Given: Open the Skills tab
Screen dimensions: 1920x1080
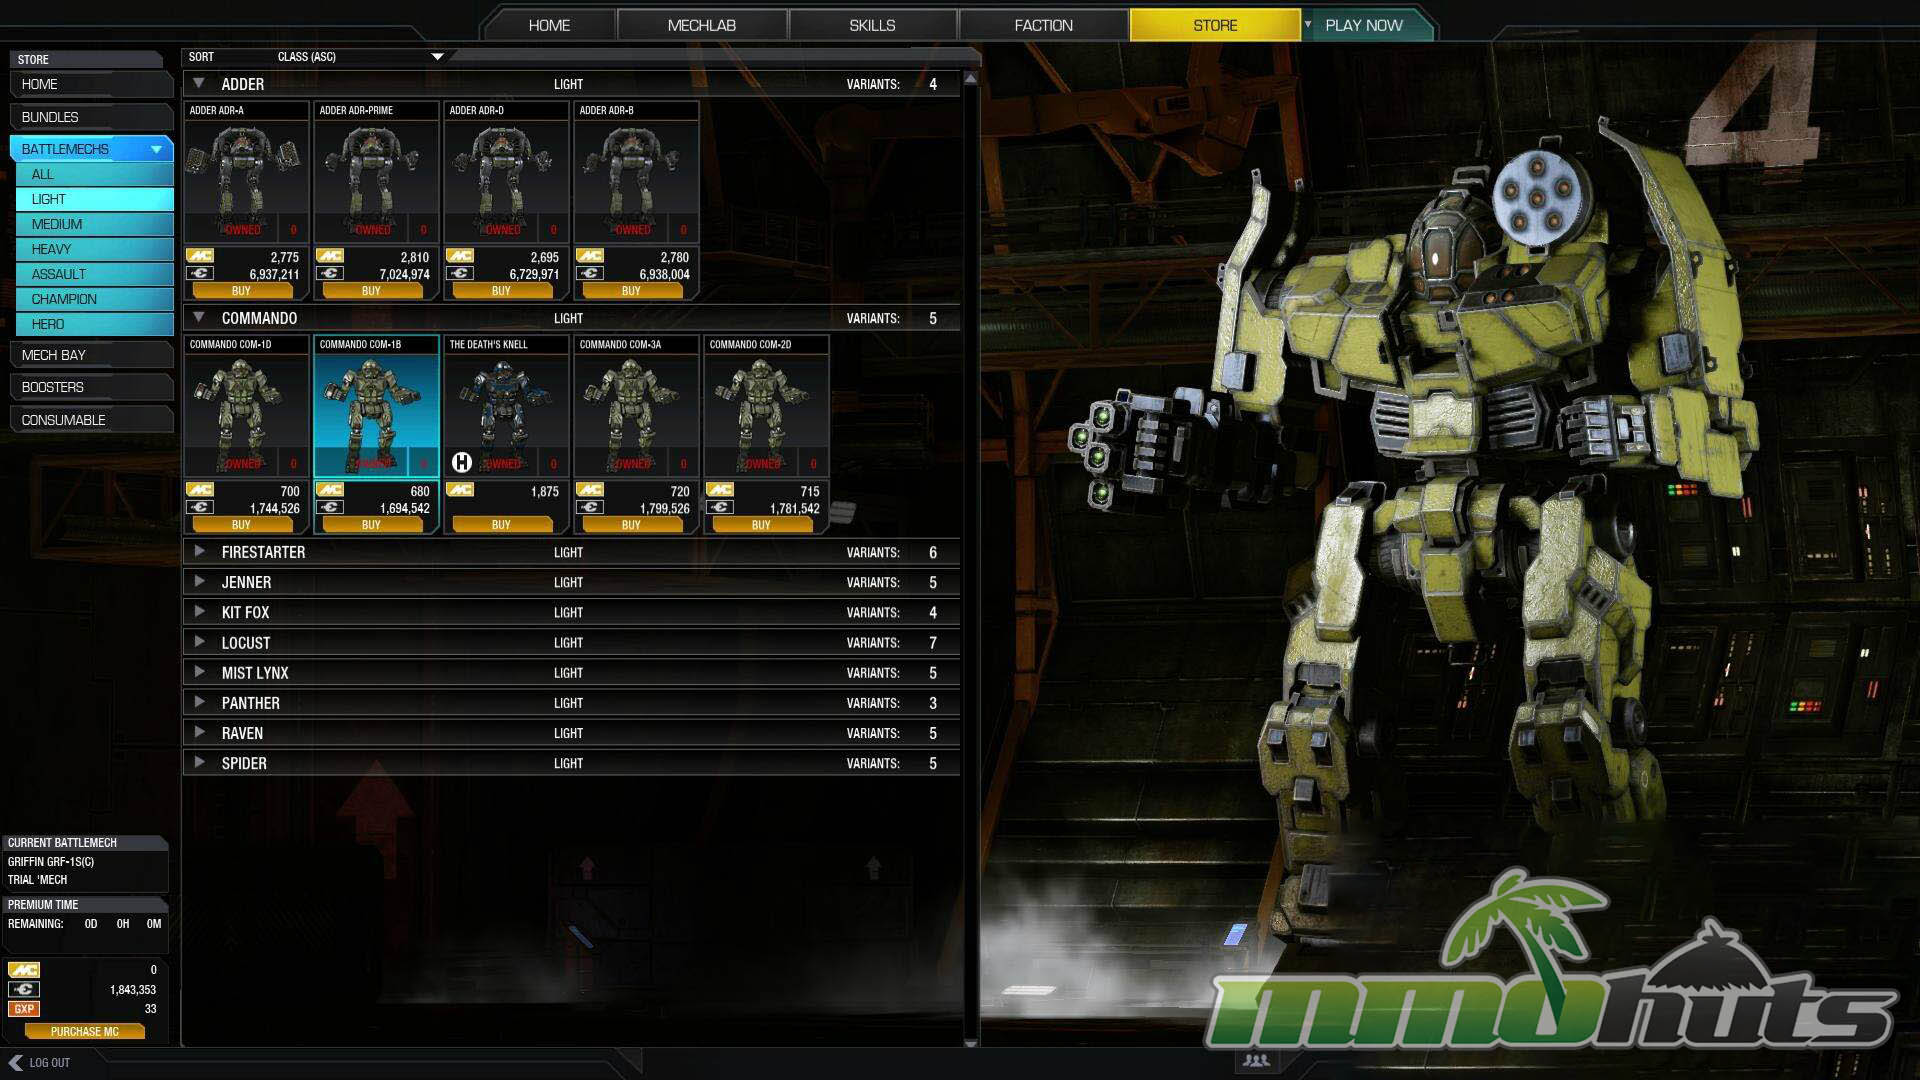Looking at the screenshot, I should point(872,25).
